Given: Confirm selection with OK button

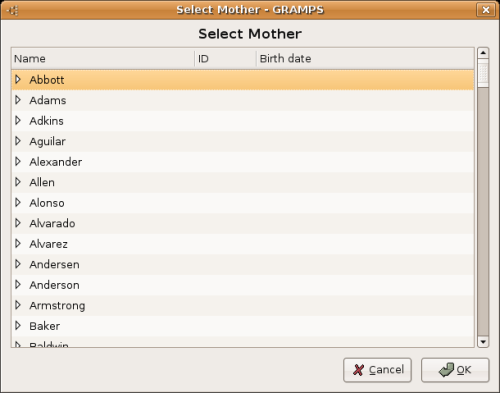Looking at the screenshot, I should click(455, 370).
